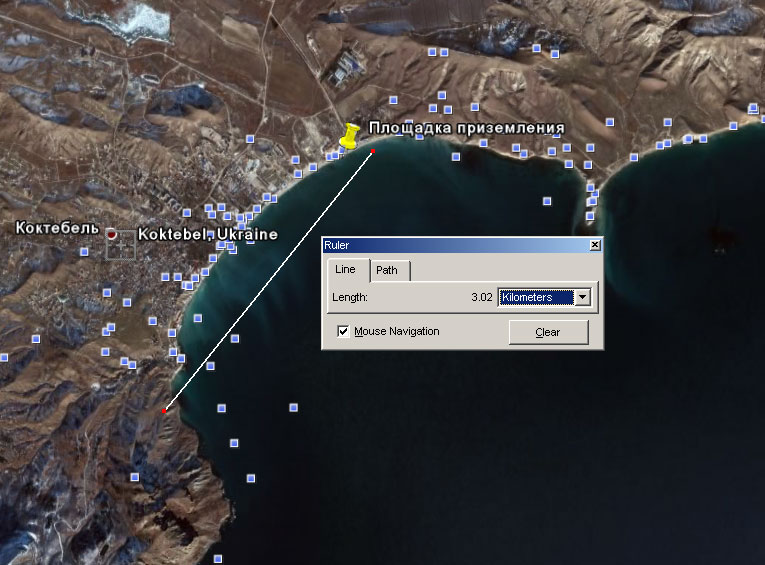
Task: Click the yellow pushpin placemark
Action: (349, 136)
